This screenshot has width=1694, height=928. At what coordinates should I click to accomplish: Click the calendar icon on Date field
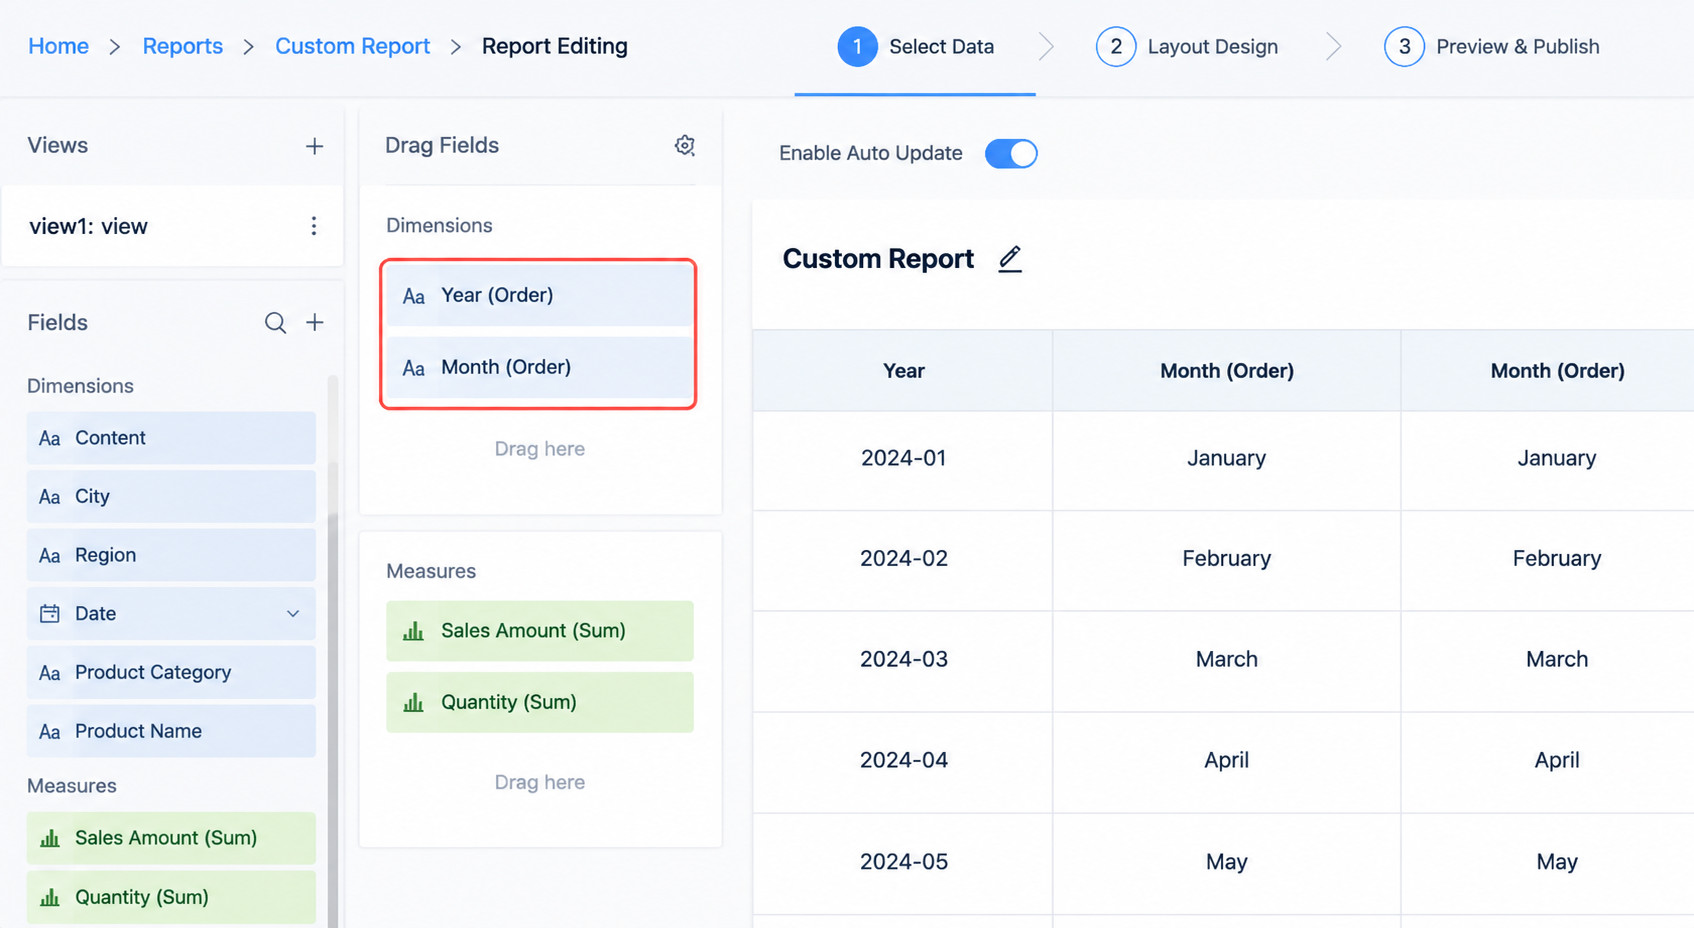(x=50, y=614)
